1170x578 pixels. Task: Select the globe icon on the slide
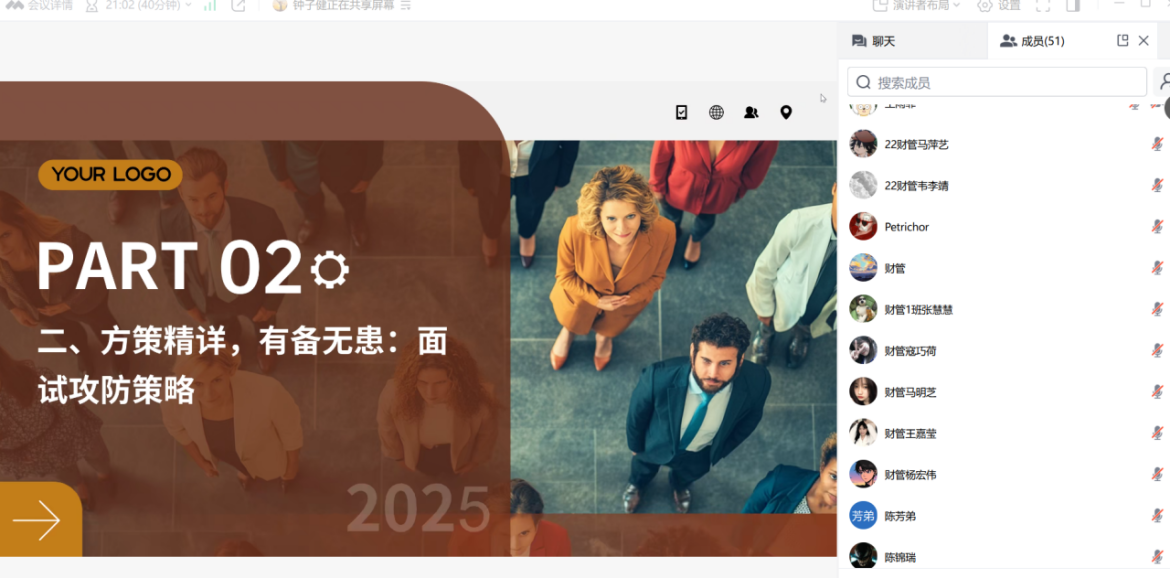(716, 111)
